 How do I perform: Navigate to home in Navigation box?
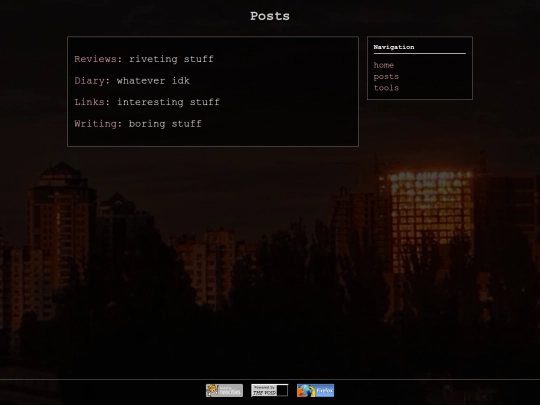click(x=384, y=65)
